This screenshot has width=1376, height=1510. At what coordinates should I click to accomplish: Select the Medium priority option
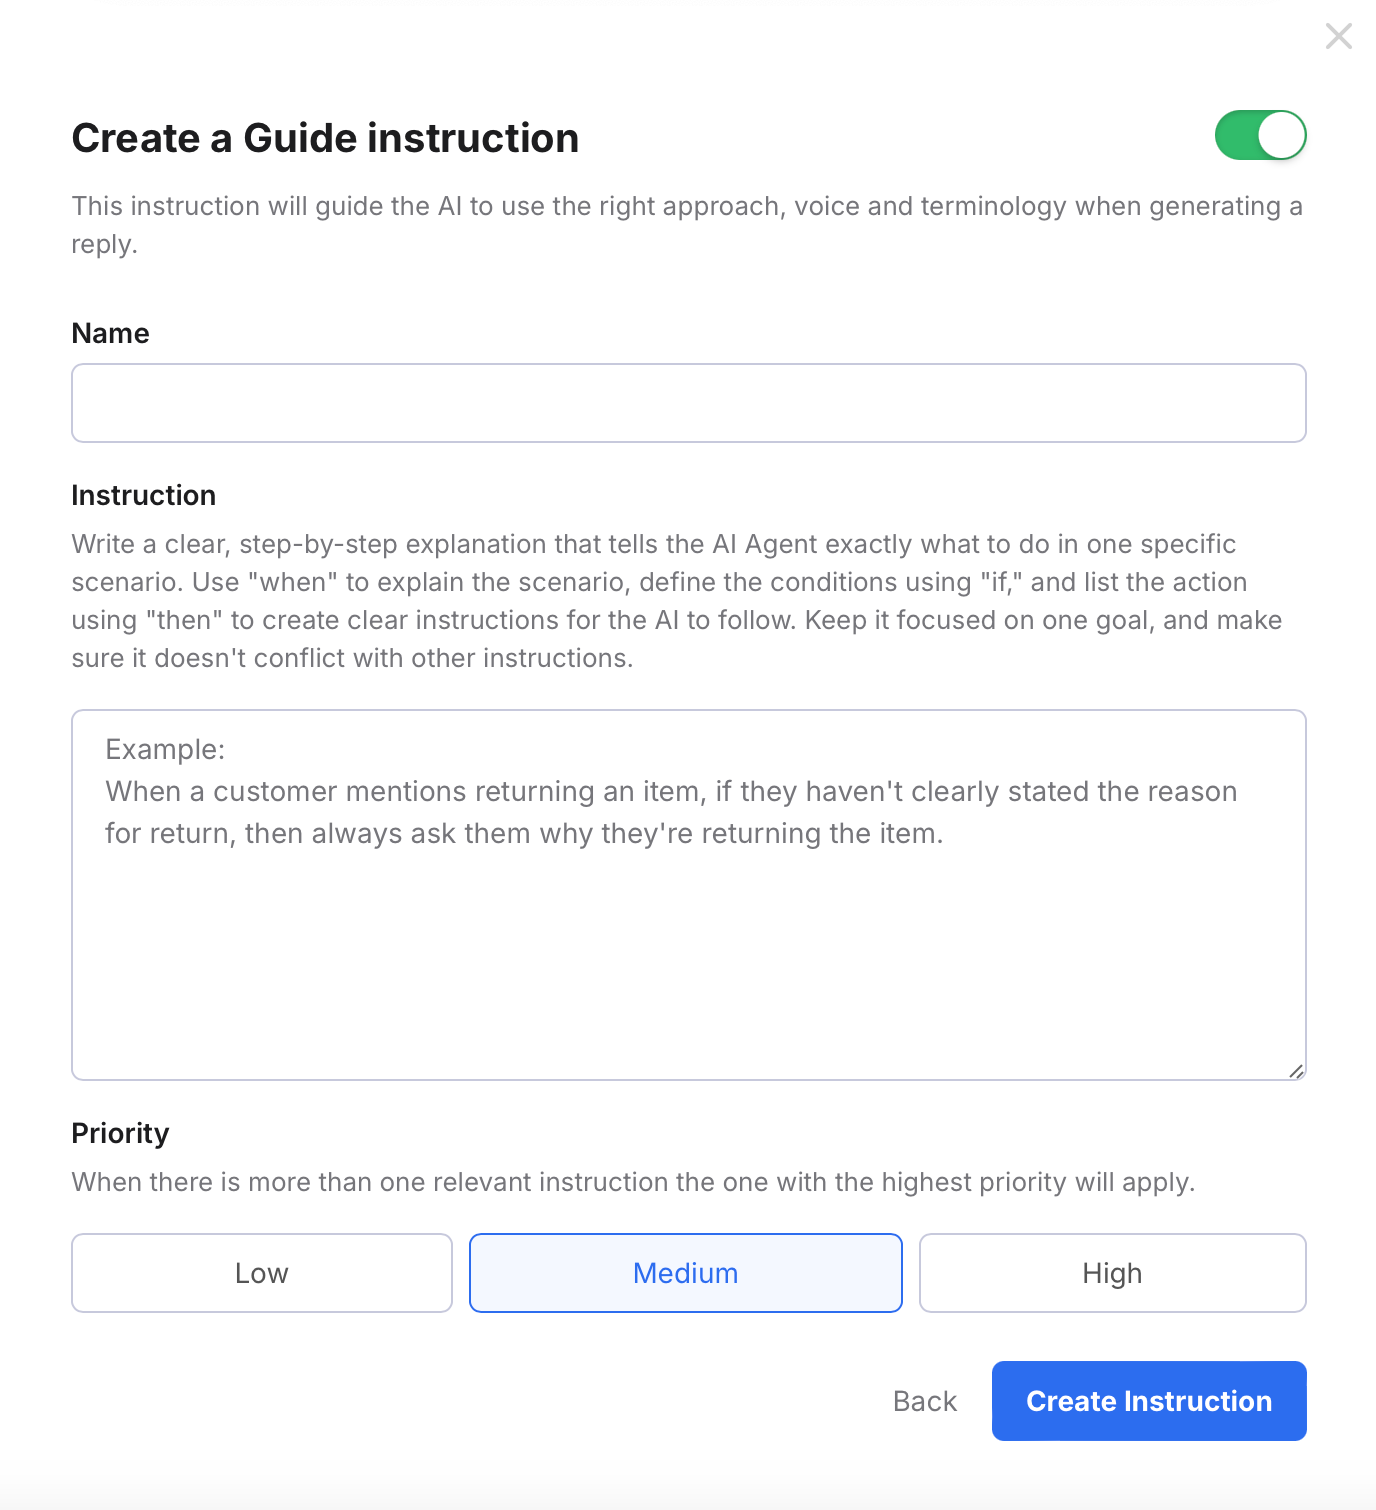point(685,1273)
